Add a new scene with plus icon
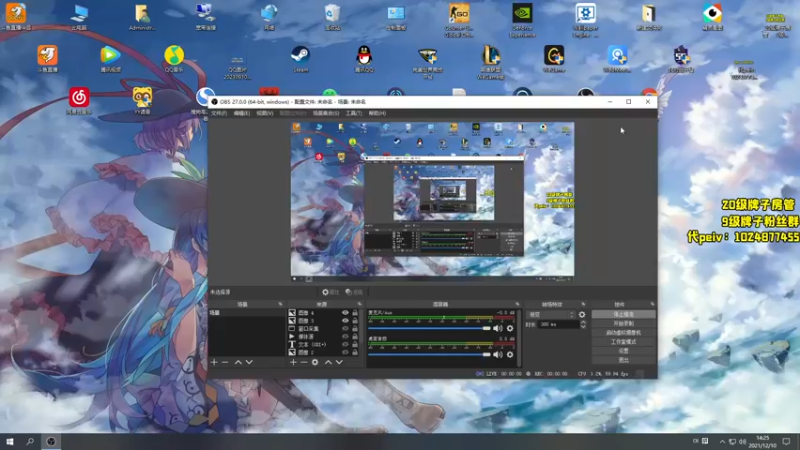Viewport: 800px width, 450px height. pos(213,362)
